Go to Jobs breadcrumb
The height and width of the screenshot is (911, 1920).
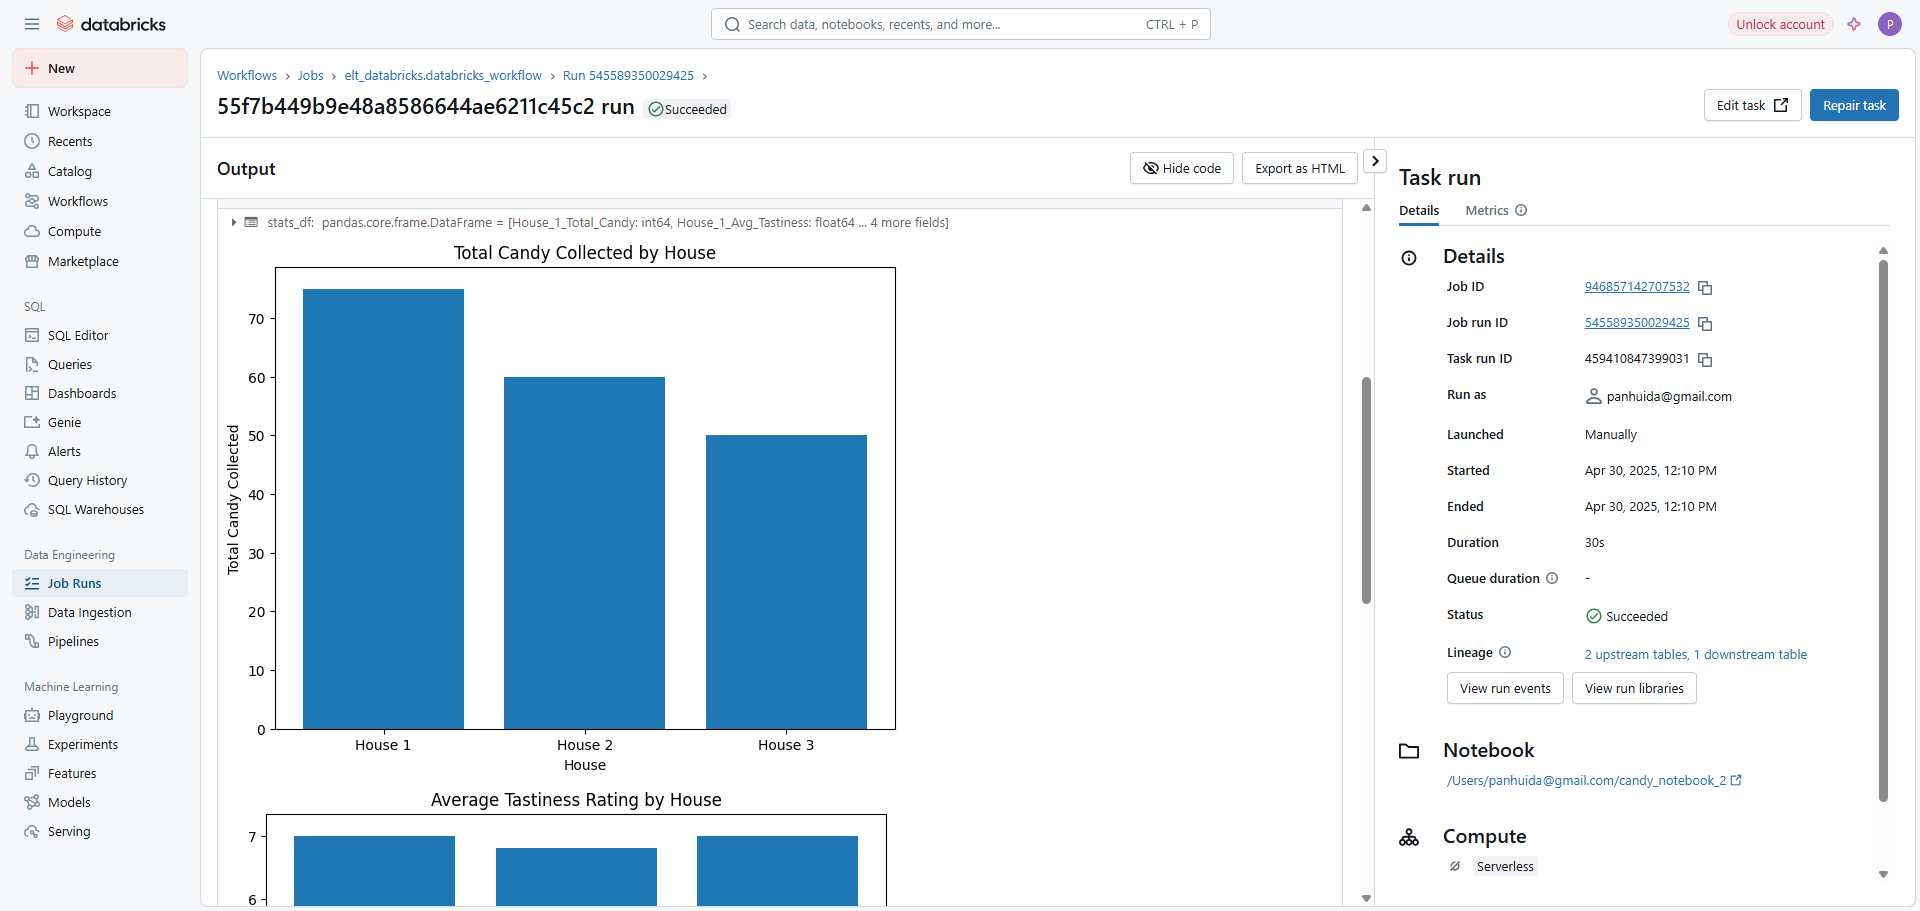click(311, 75)
